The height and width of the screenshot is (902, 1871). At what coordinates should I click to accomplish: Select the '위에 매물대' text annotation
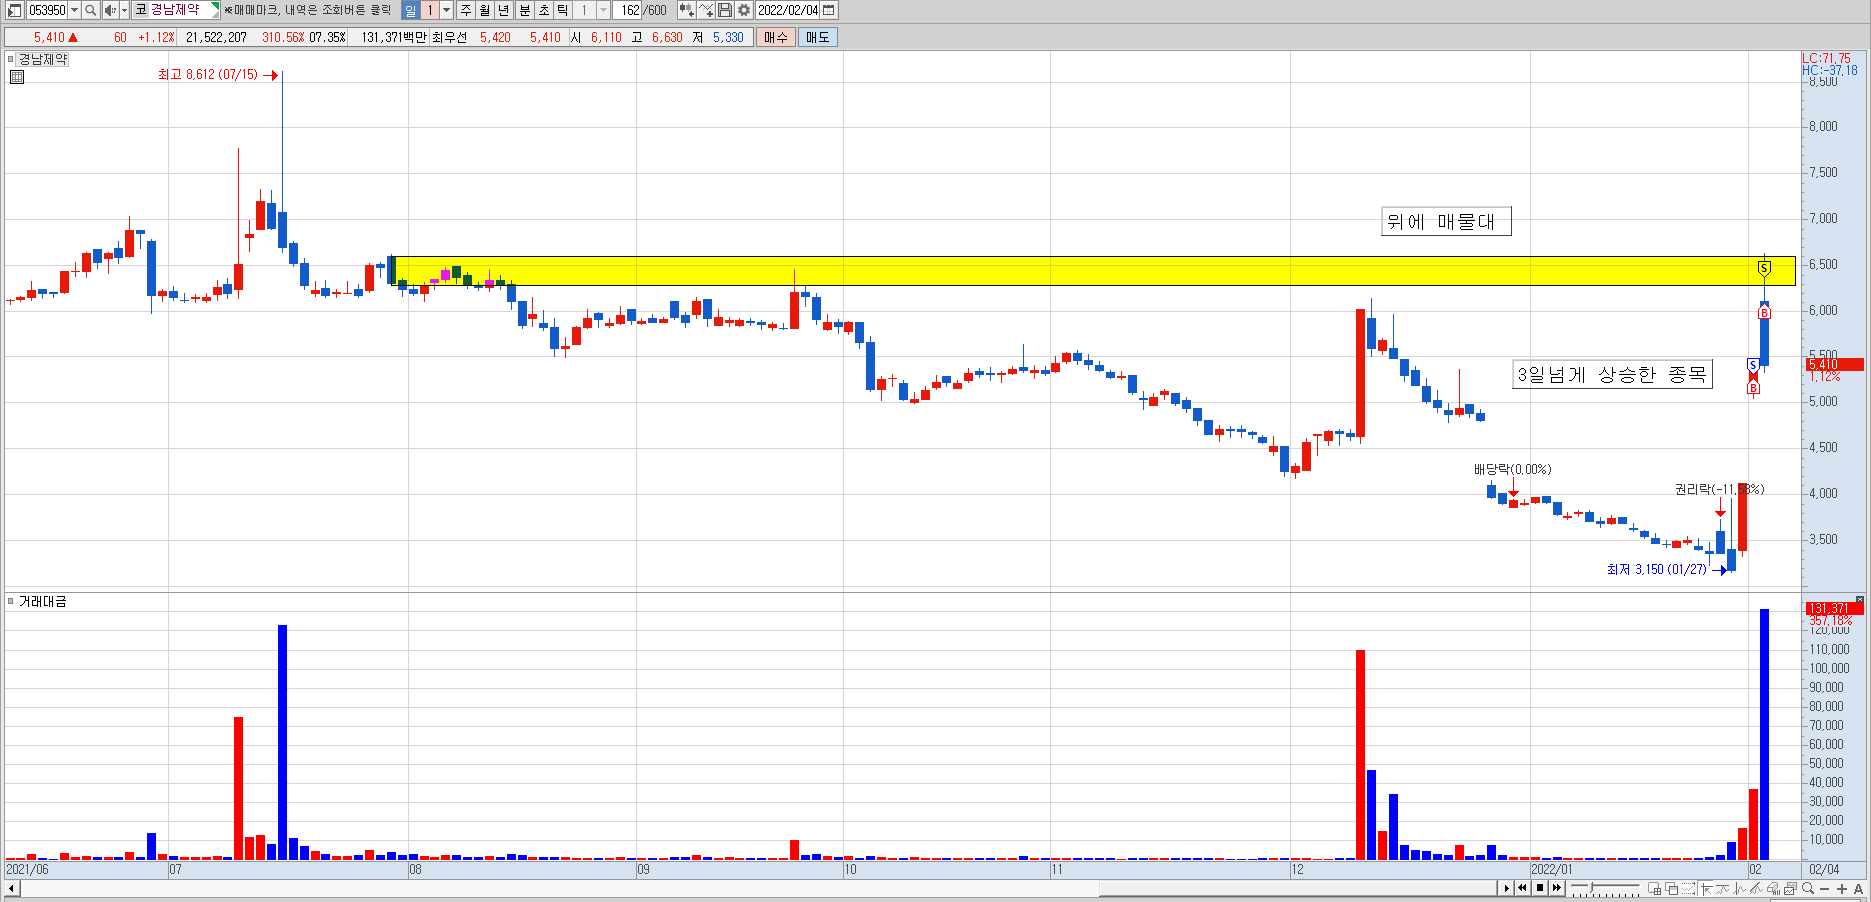click(x=1446, y=221)
